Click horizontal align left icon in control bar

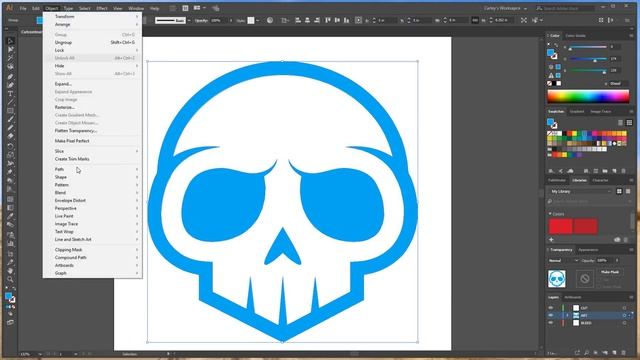coord(298,20)
